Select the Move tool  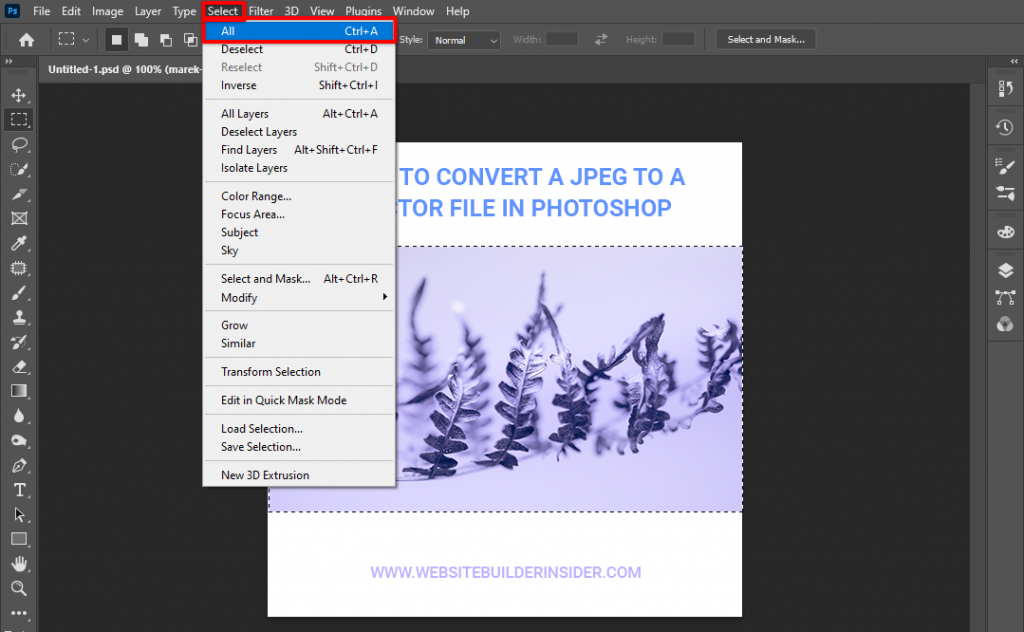(x=19, y=95)
